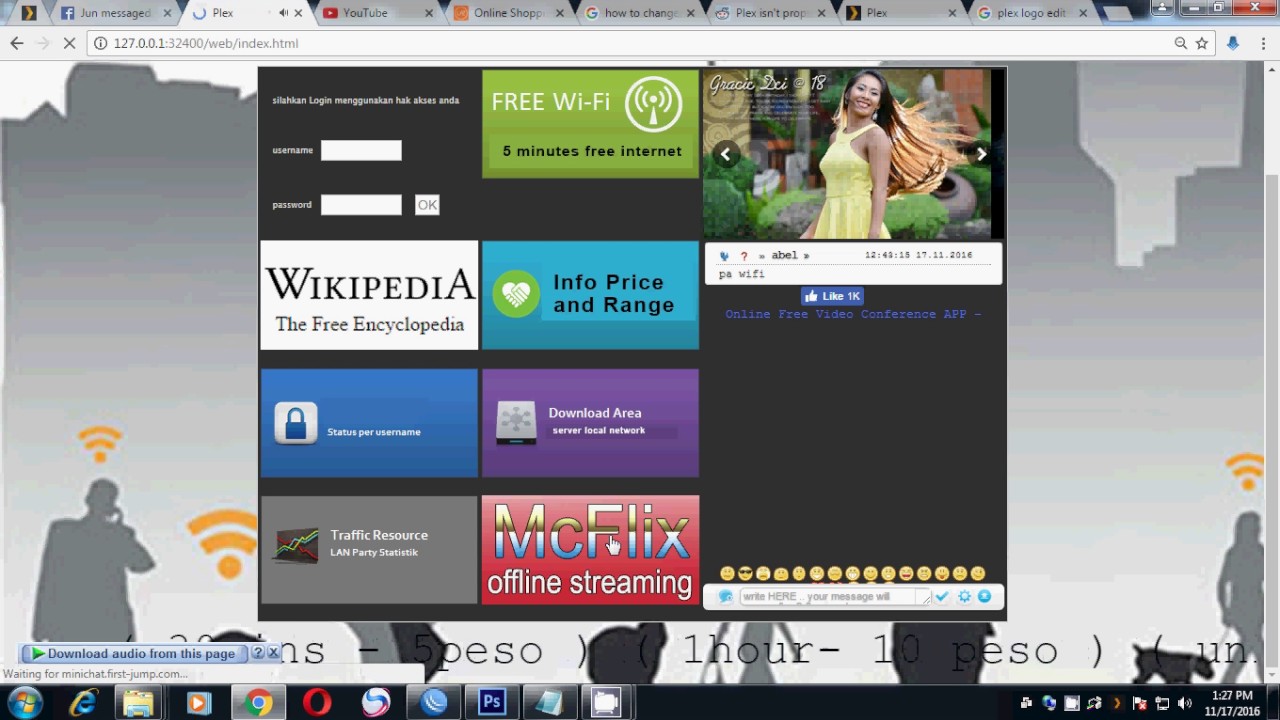This screenshot has height=720, width=1280.
Task: Click the chat bubble icon left of message box
Action: point(726,597)
